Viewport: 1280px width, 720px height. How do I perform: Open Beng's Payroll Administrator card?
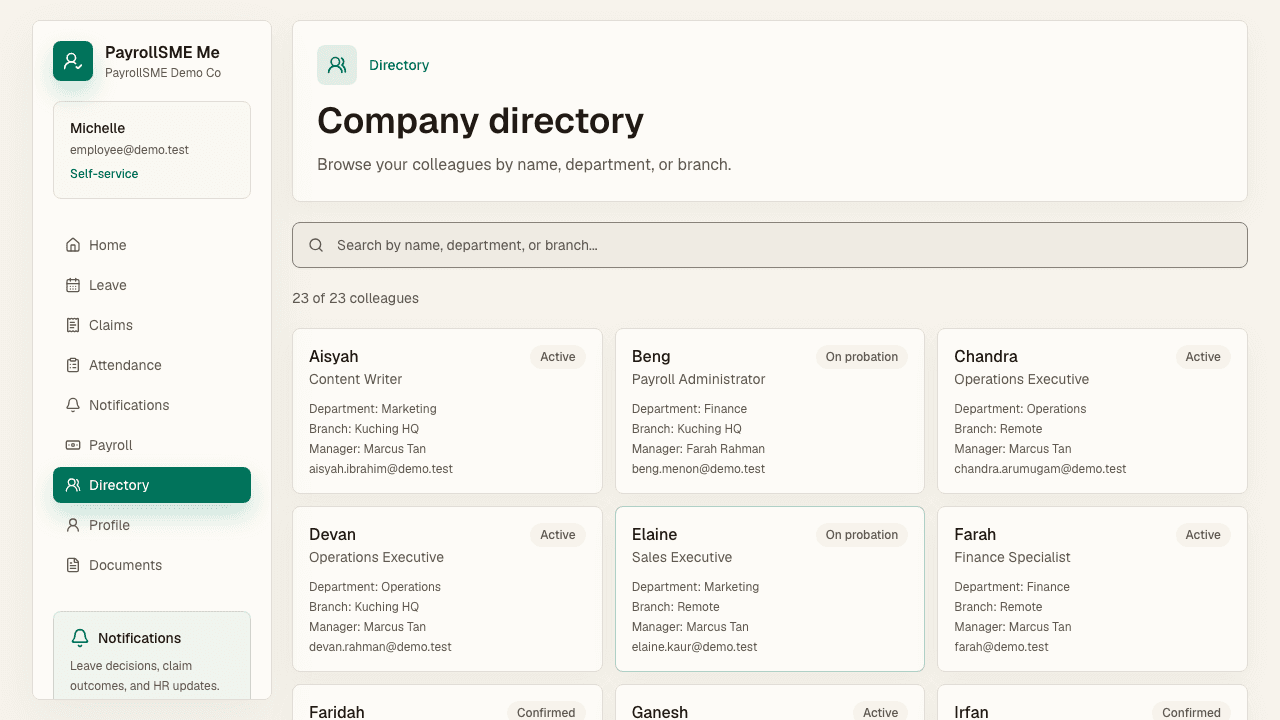tap(770, 411)
